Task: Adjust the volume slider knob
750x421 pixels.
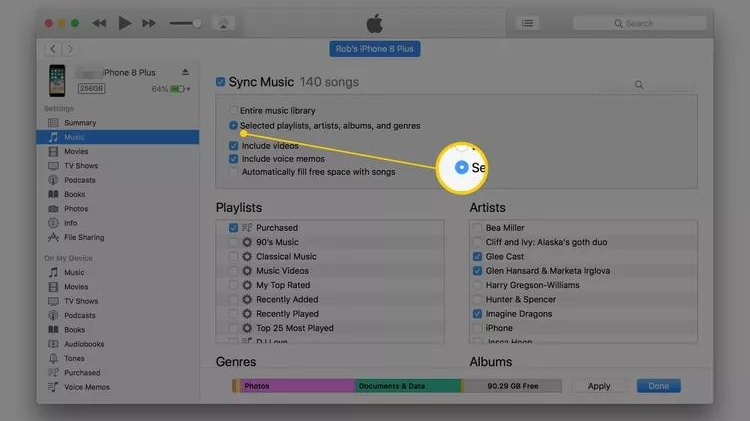Action: click(x=197, y=23)
